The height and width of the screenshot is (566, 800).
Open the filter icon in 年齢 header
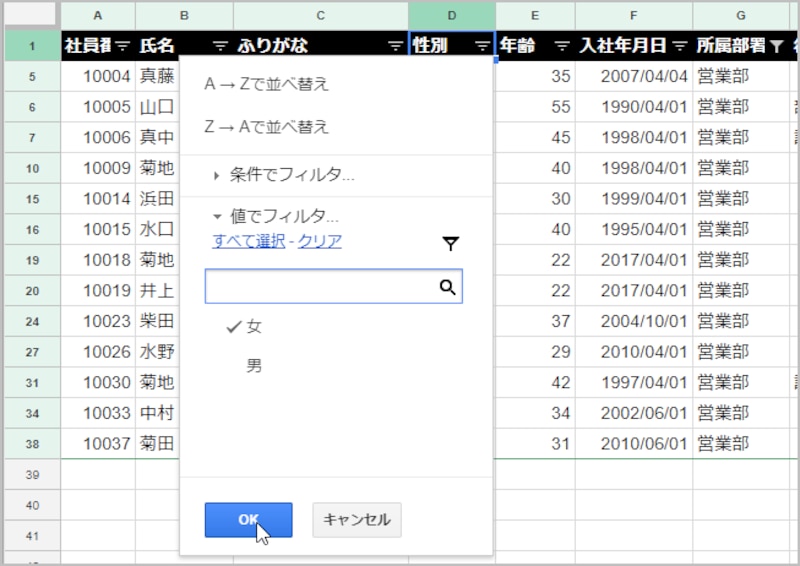pyautogui.click(x=562, y=45)
